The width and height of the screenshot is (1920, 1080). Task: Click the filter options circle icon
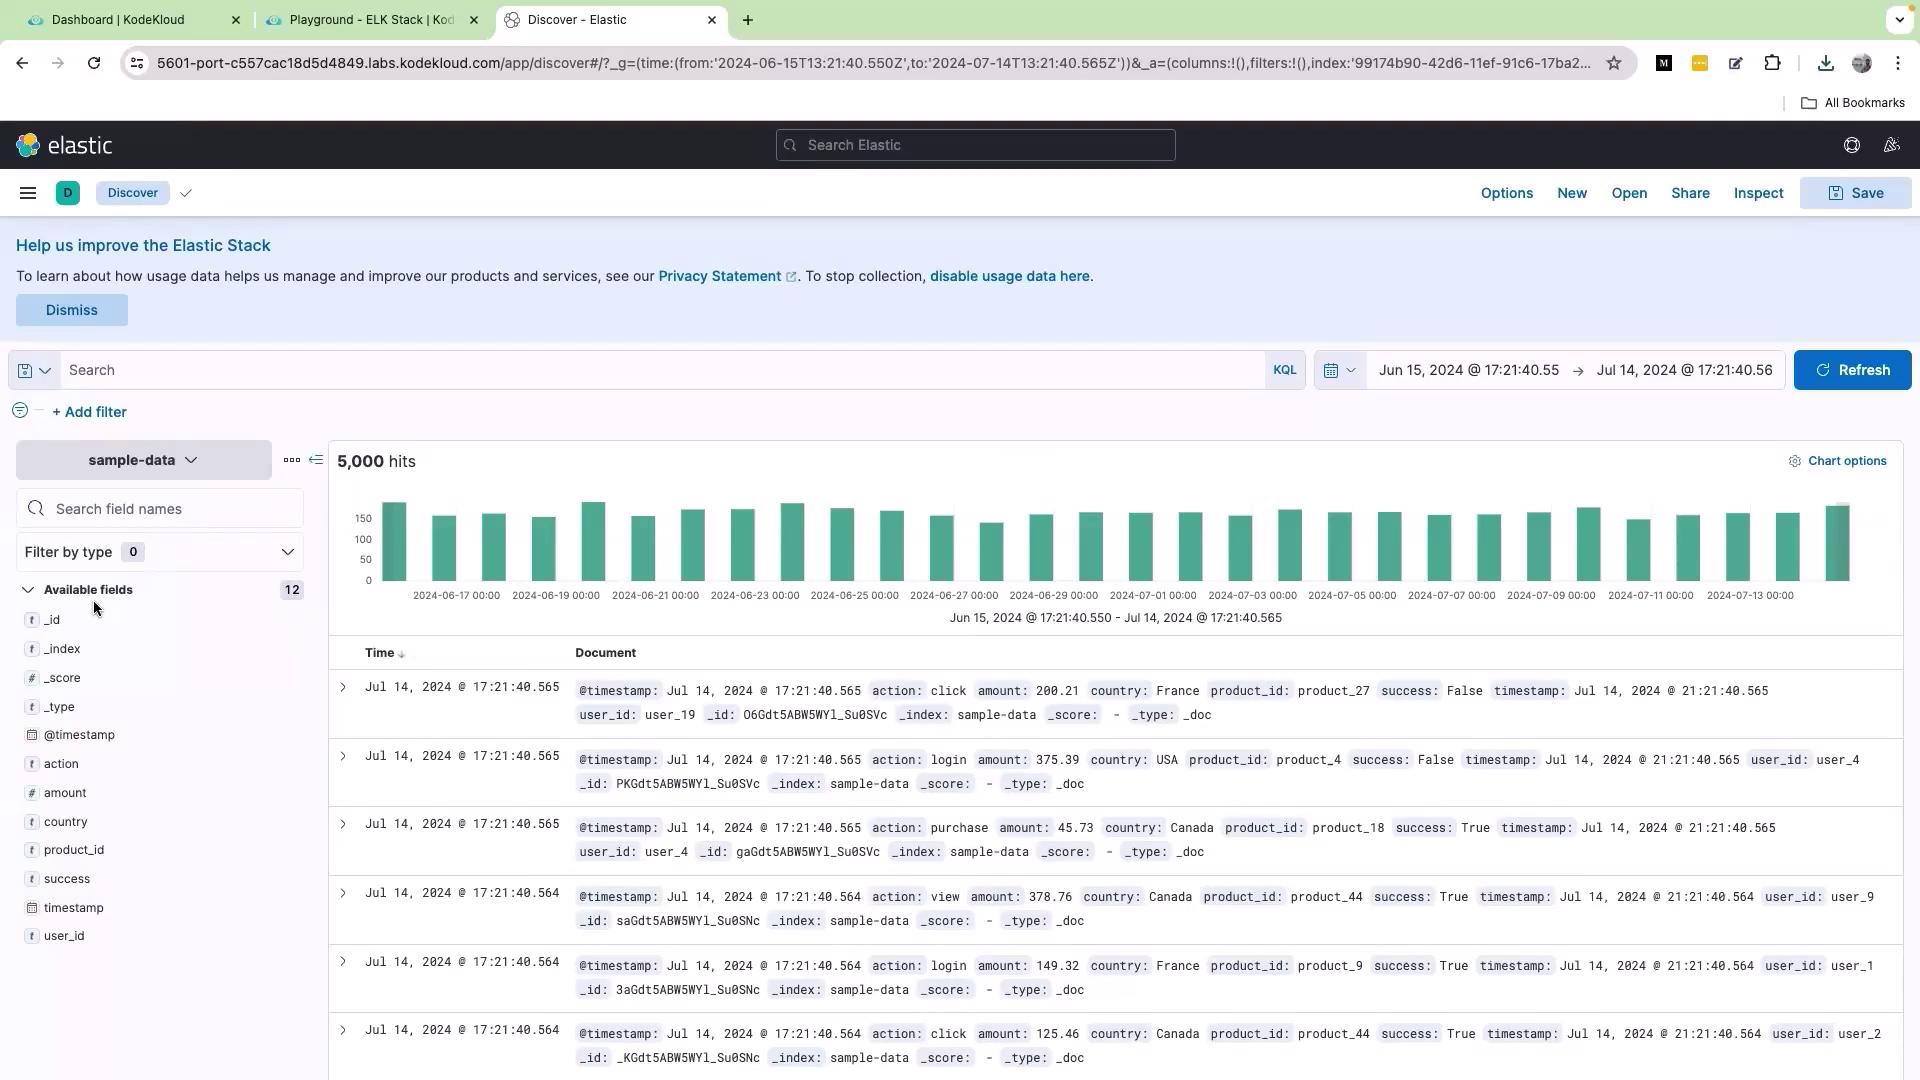pos(20,411)
